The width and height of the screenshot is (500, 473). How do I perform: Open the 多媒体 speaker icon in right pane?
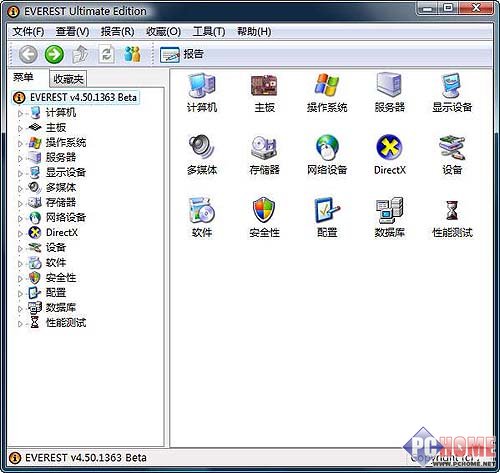(202, 155)
